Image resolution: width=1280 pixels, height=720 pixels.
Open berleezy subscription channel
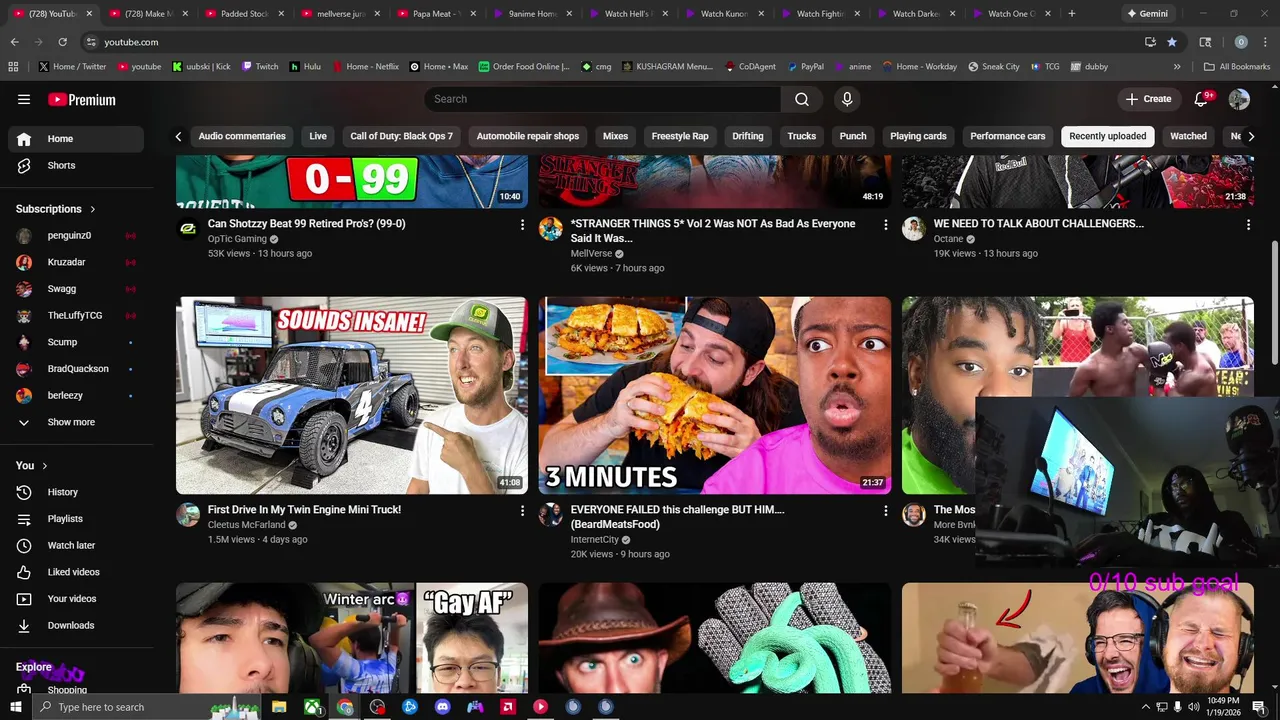point(76,395)
